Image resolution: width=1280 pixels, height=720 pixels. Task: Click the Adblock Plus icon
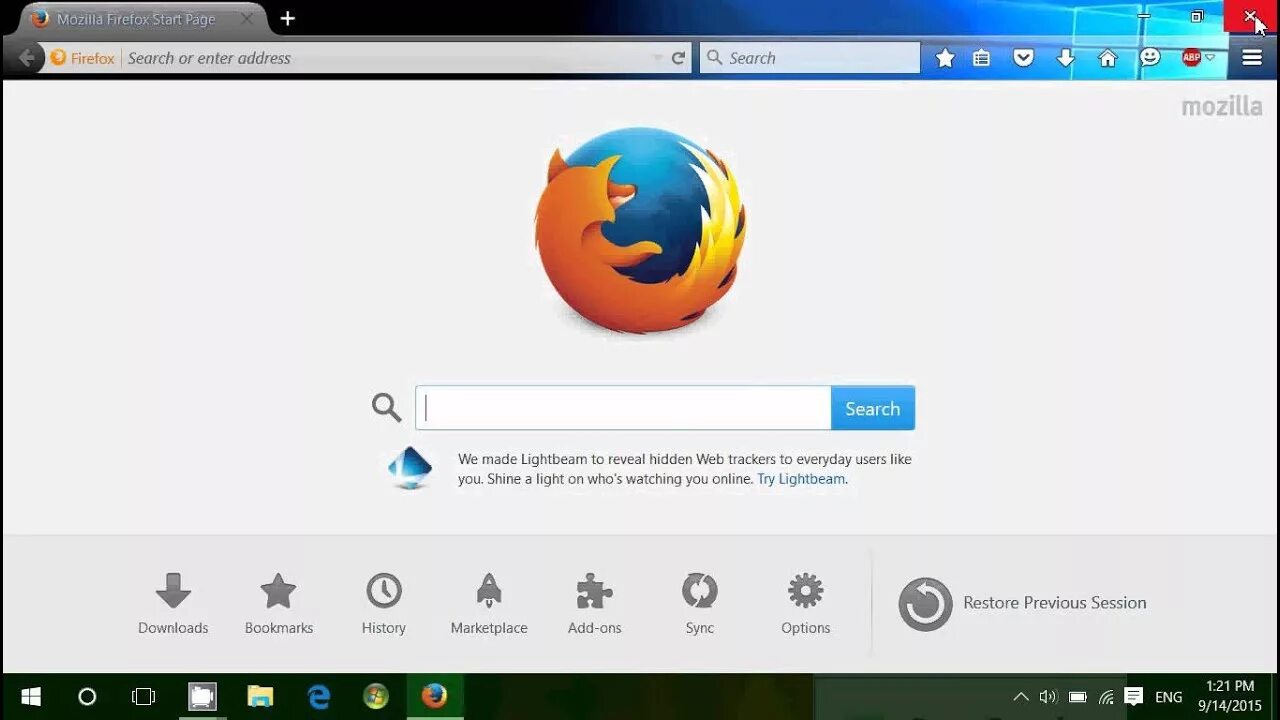1191,58
